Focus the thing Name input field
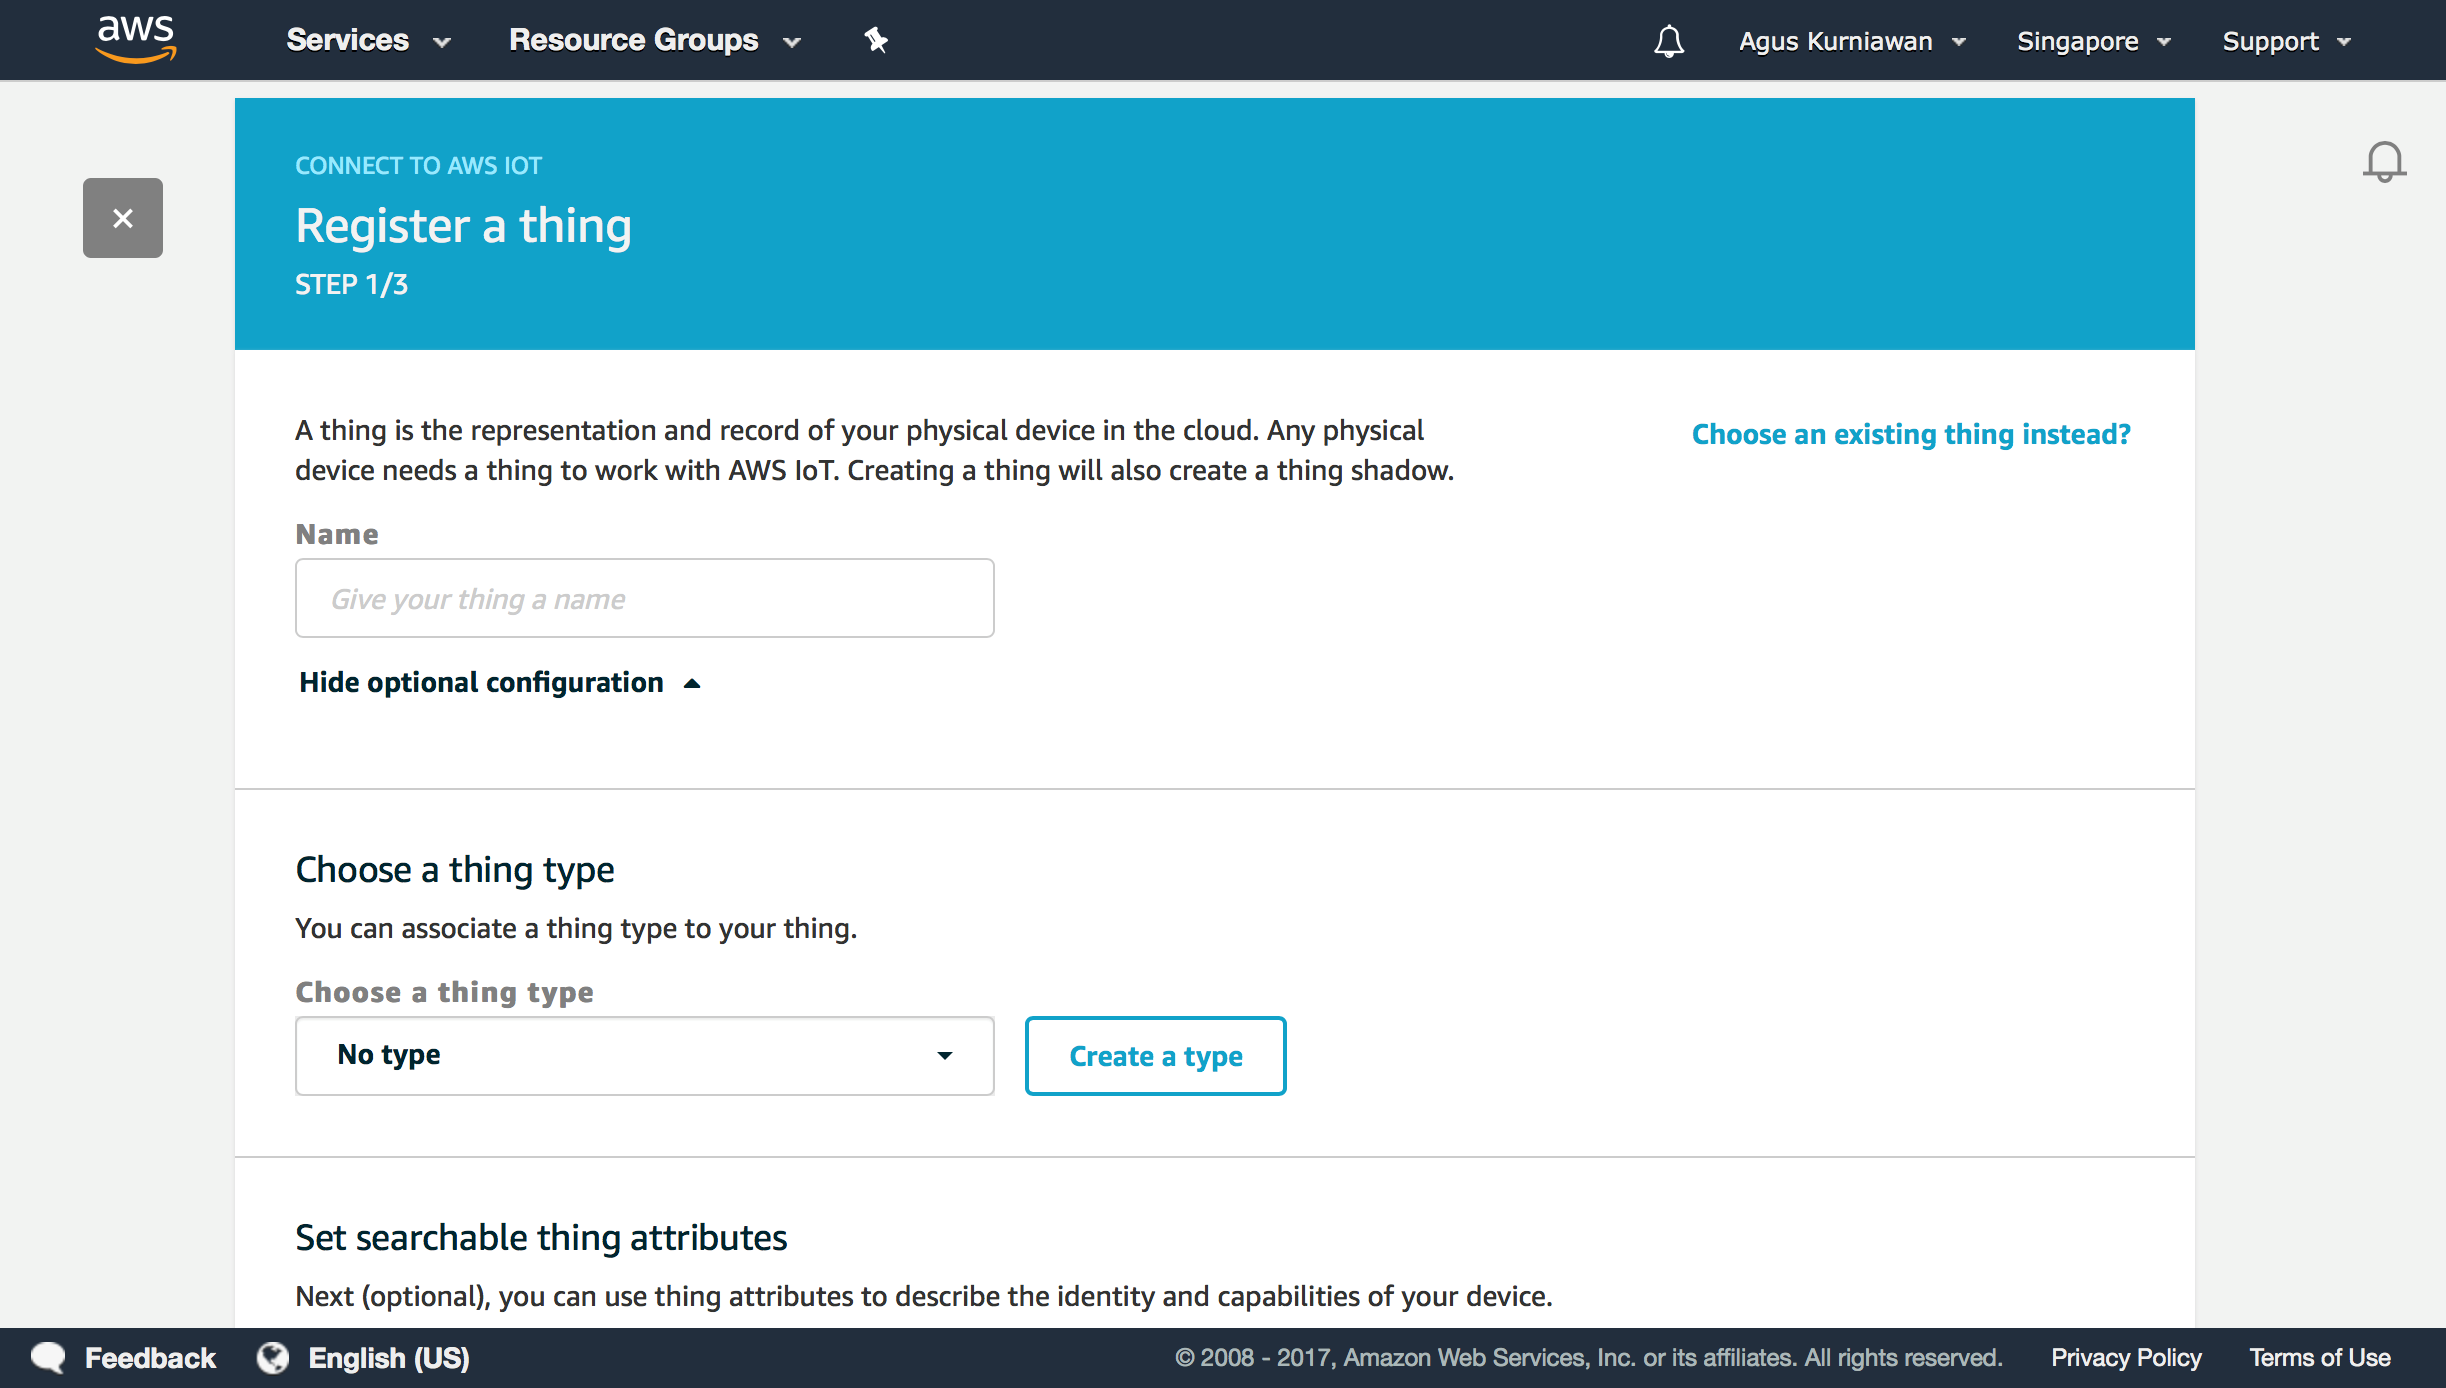The width and height of the screenshot is (2446, 1388). pos(645,598)
